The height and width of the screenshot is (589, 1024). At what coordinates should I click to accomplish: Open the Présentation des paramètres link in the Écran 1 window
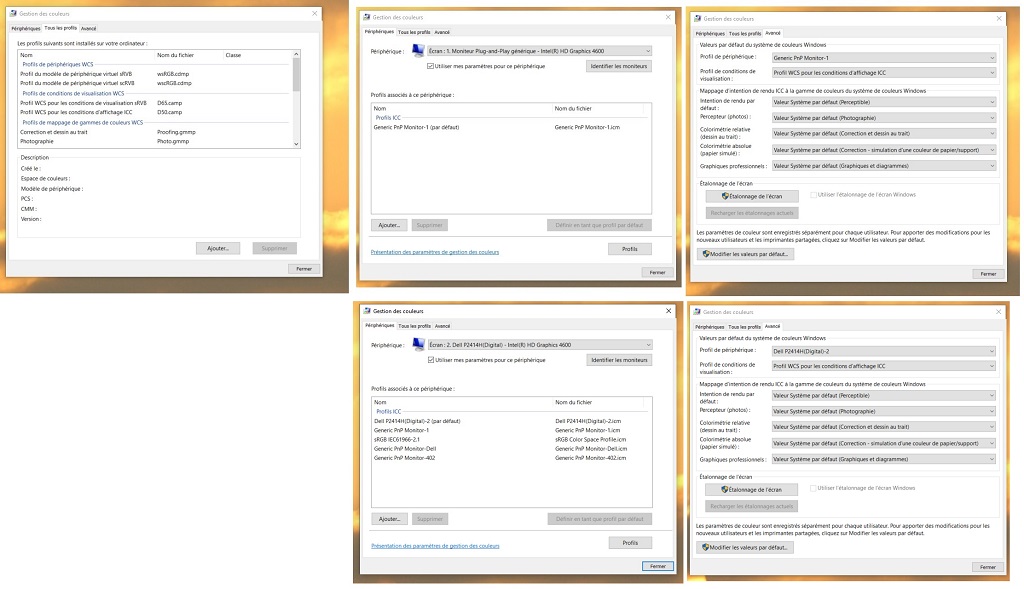[x=434, y=252]
